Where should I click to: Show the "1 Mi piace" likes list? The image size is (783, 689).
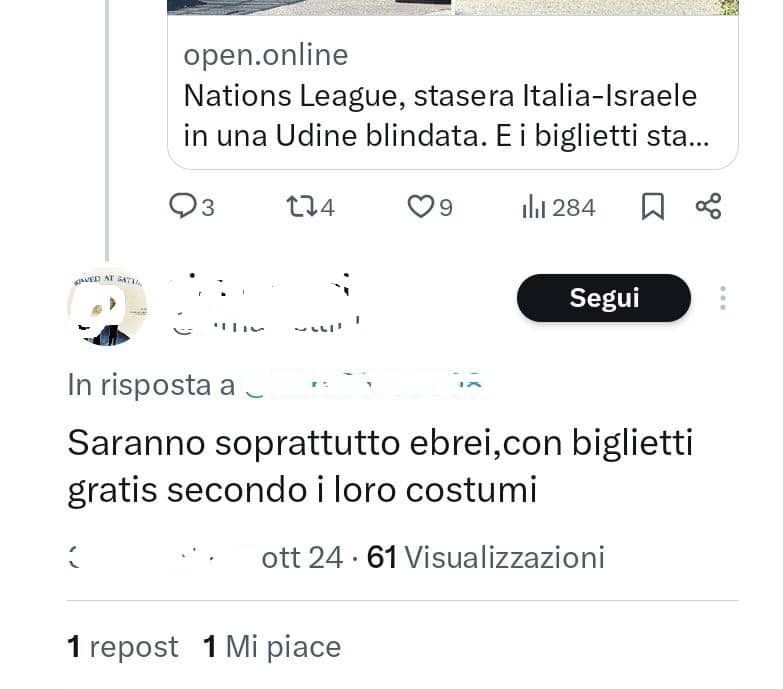pyautogui.click(x=272, y=647)
